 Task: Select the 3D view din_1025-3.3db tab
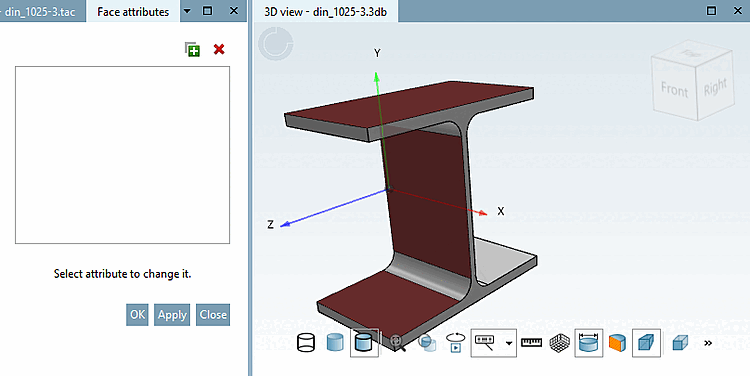pos(326,11)
